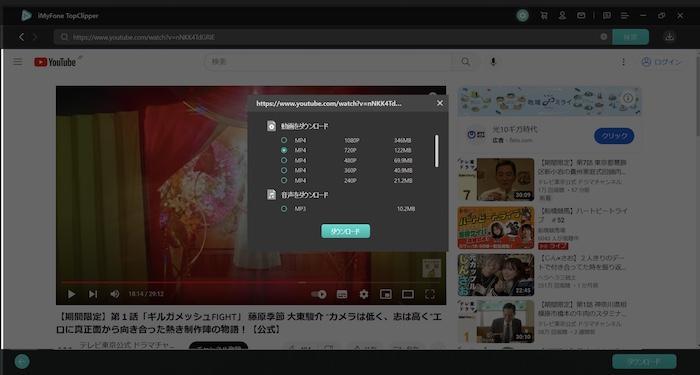Screen dimensions: 700x375
Task: Switch to miniplayer mode
Action: 386,294
